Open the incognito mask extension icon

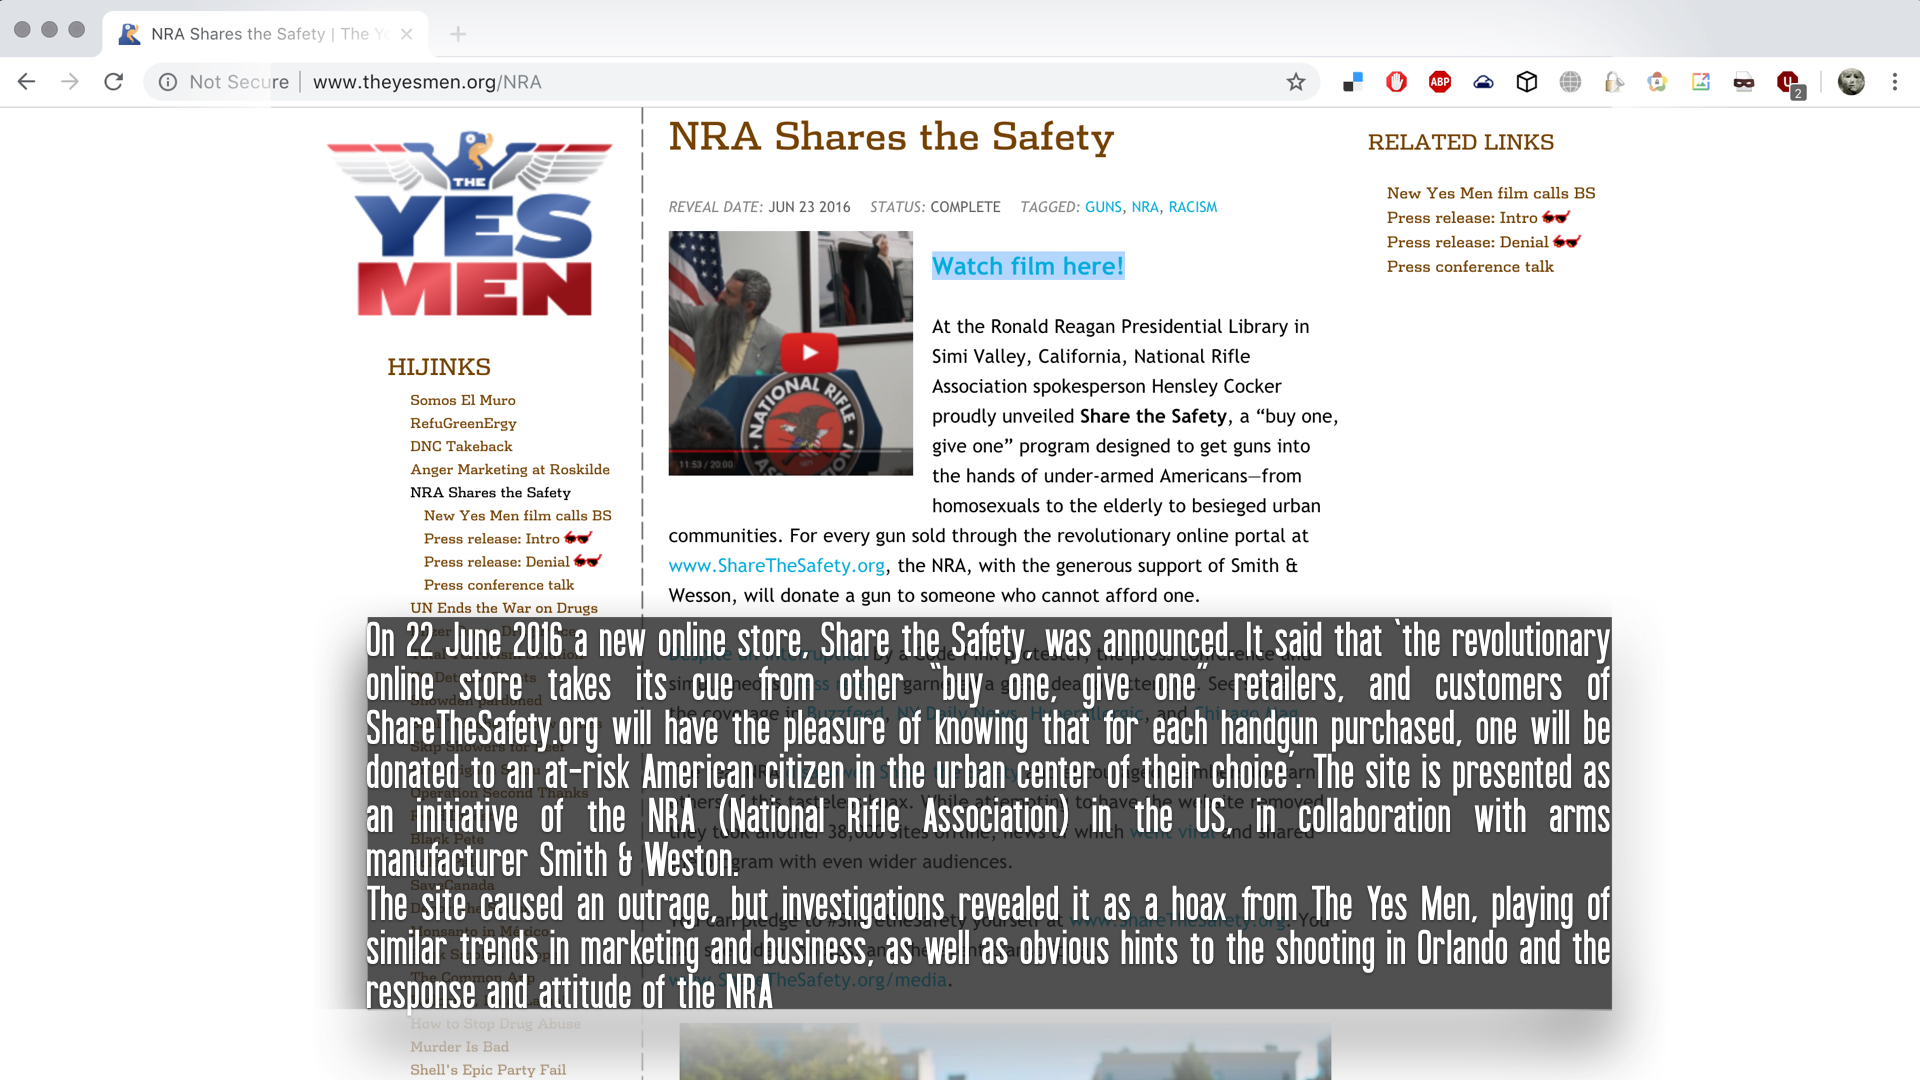pos(1744,82)
